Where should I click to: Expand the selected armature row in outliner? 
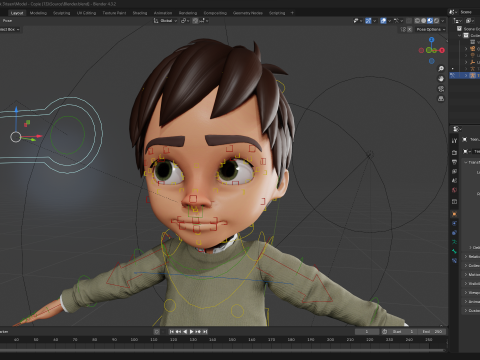coord(466,76)
